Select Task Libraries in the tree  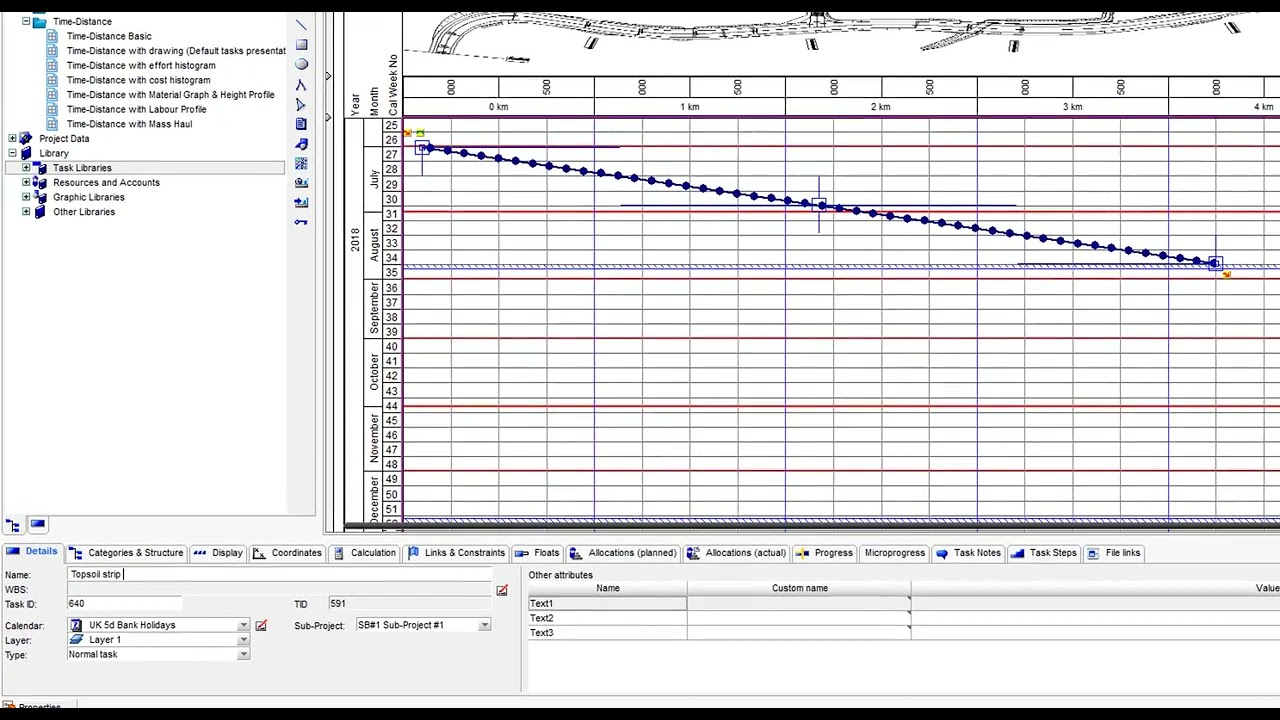[82, 168]
